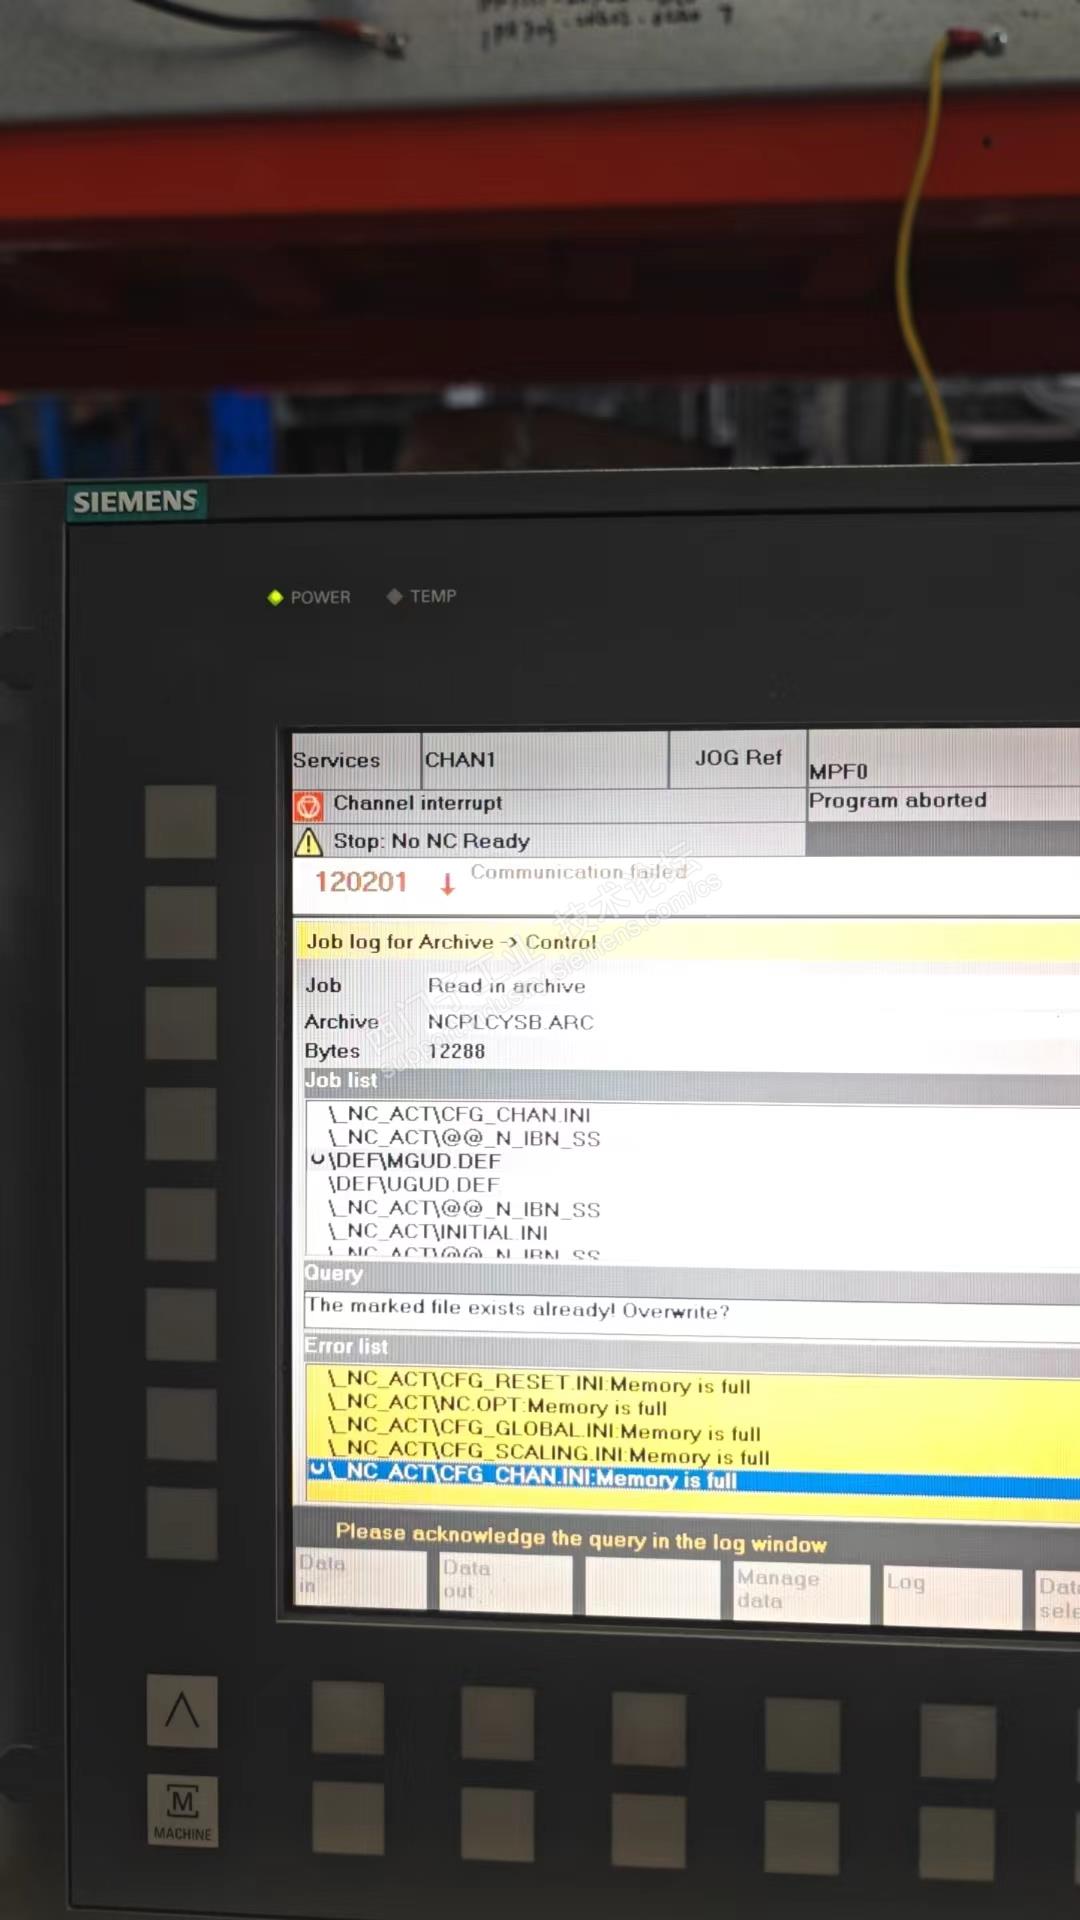Select the CHAN1 channel field

[x=544, y=760]
